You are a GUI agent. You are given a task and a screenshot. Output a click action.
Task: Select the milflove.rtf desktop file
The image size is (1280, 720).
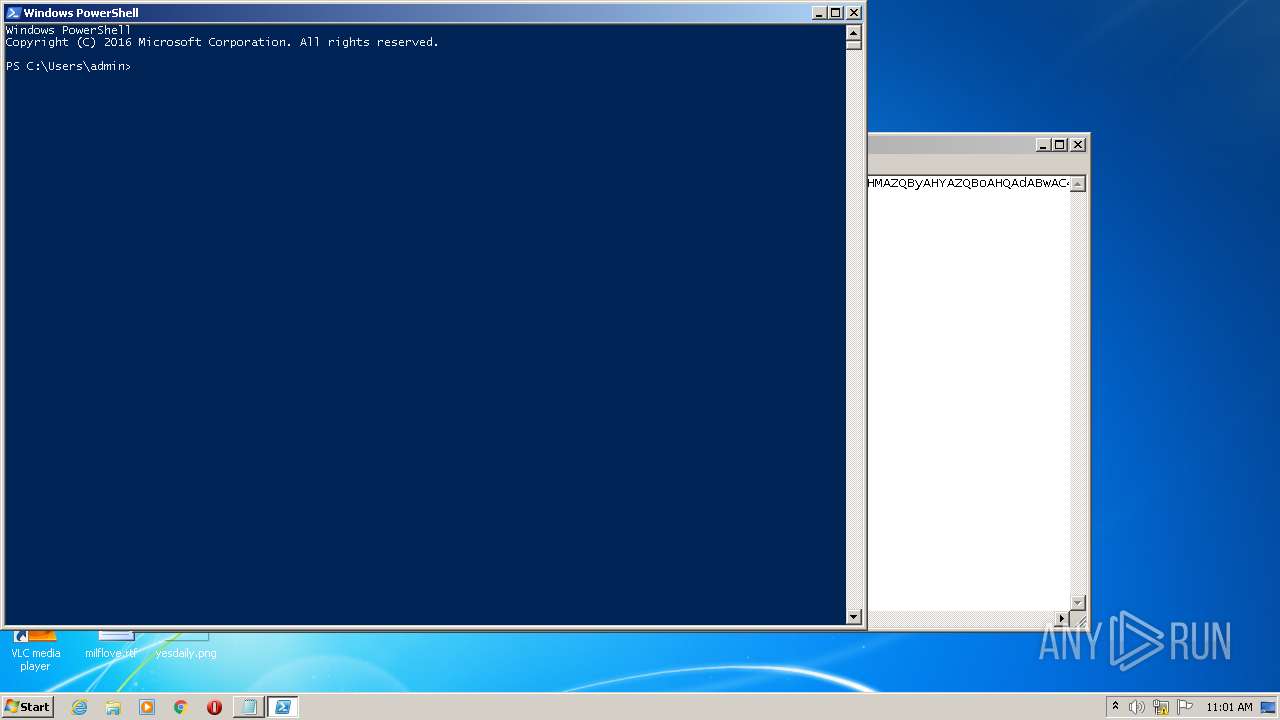112,646
